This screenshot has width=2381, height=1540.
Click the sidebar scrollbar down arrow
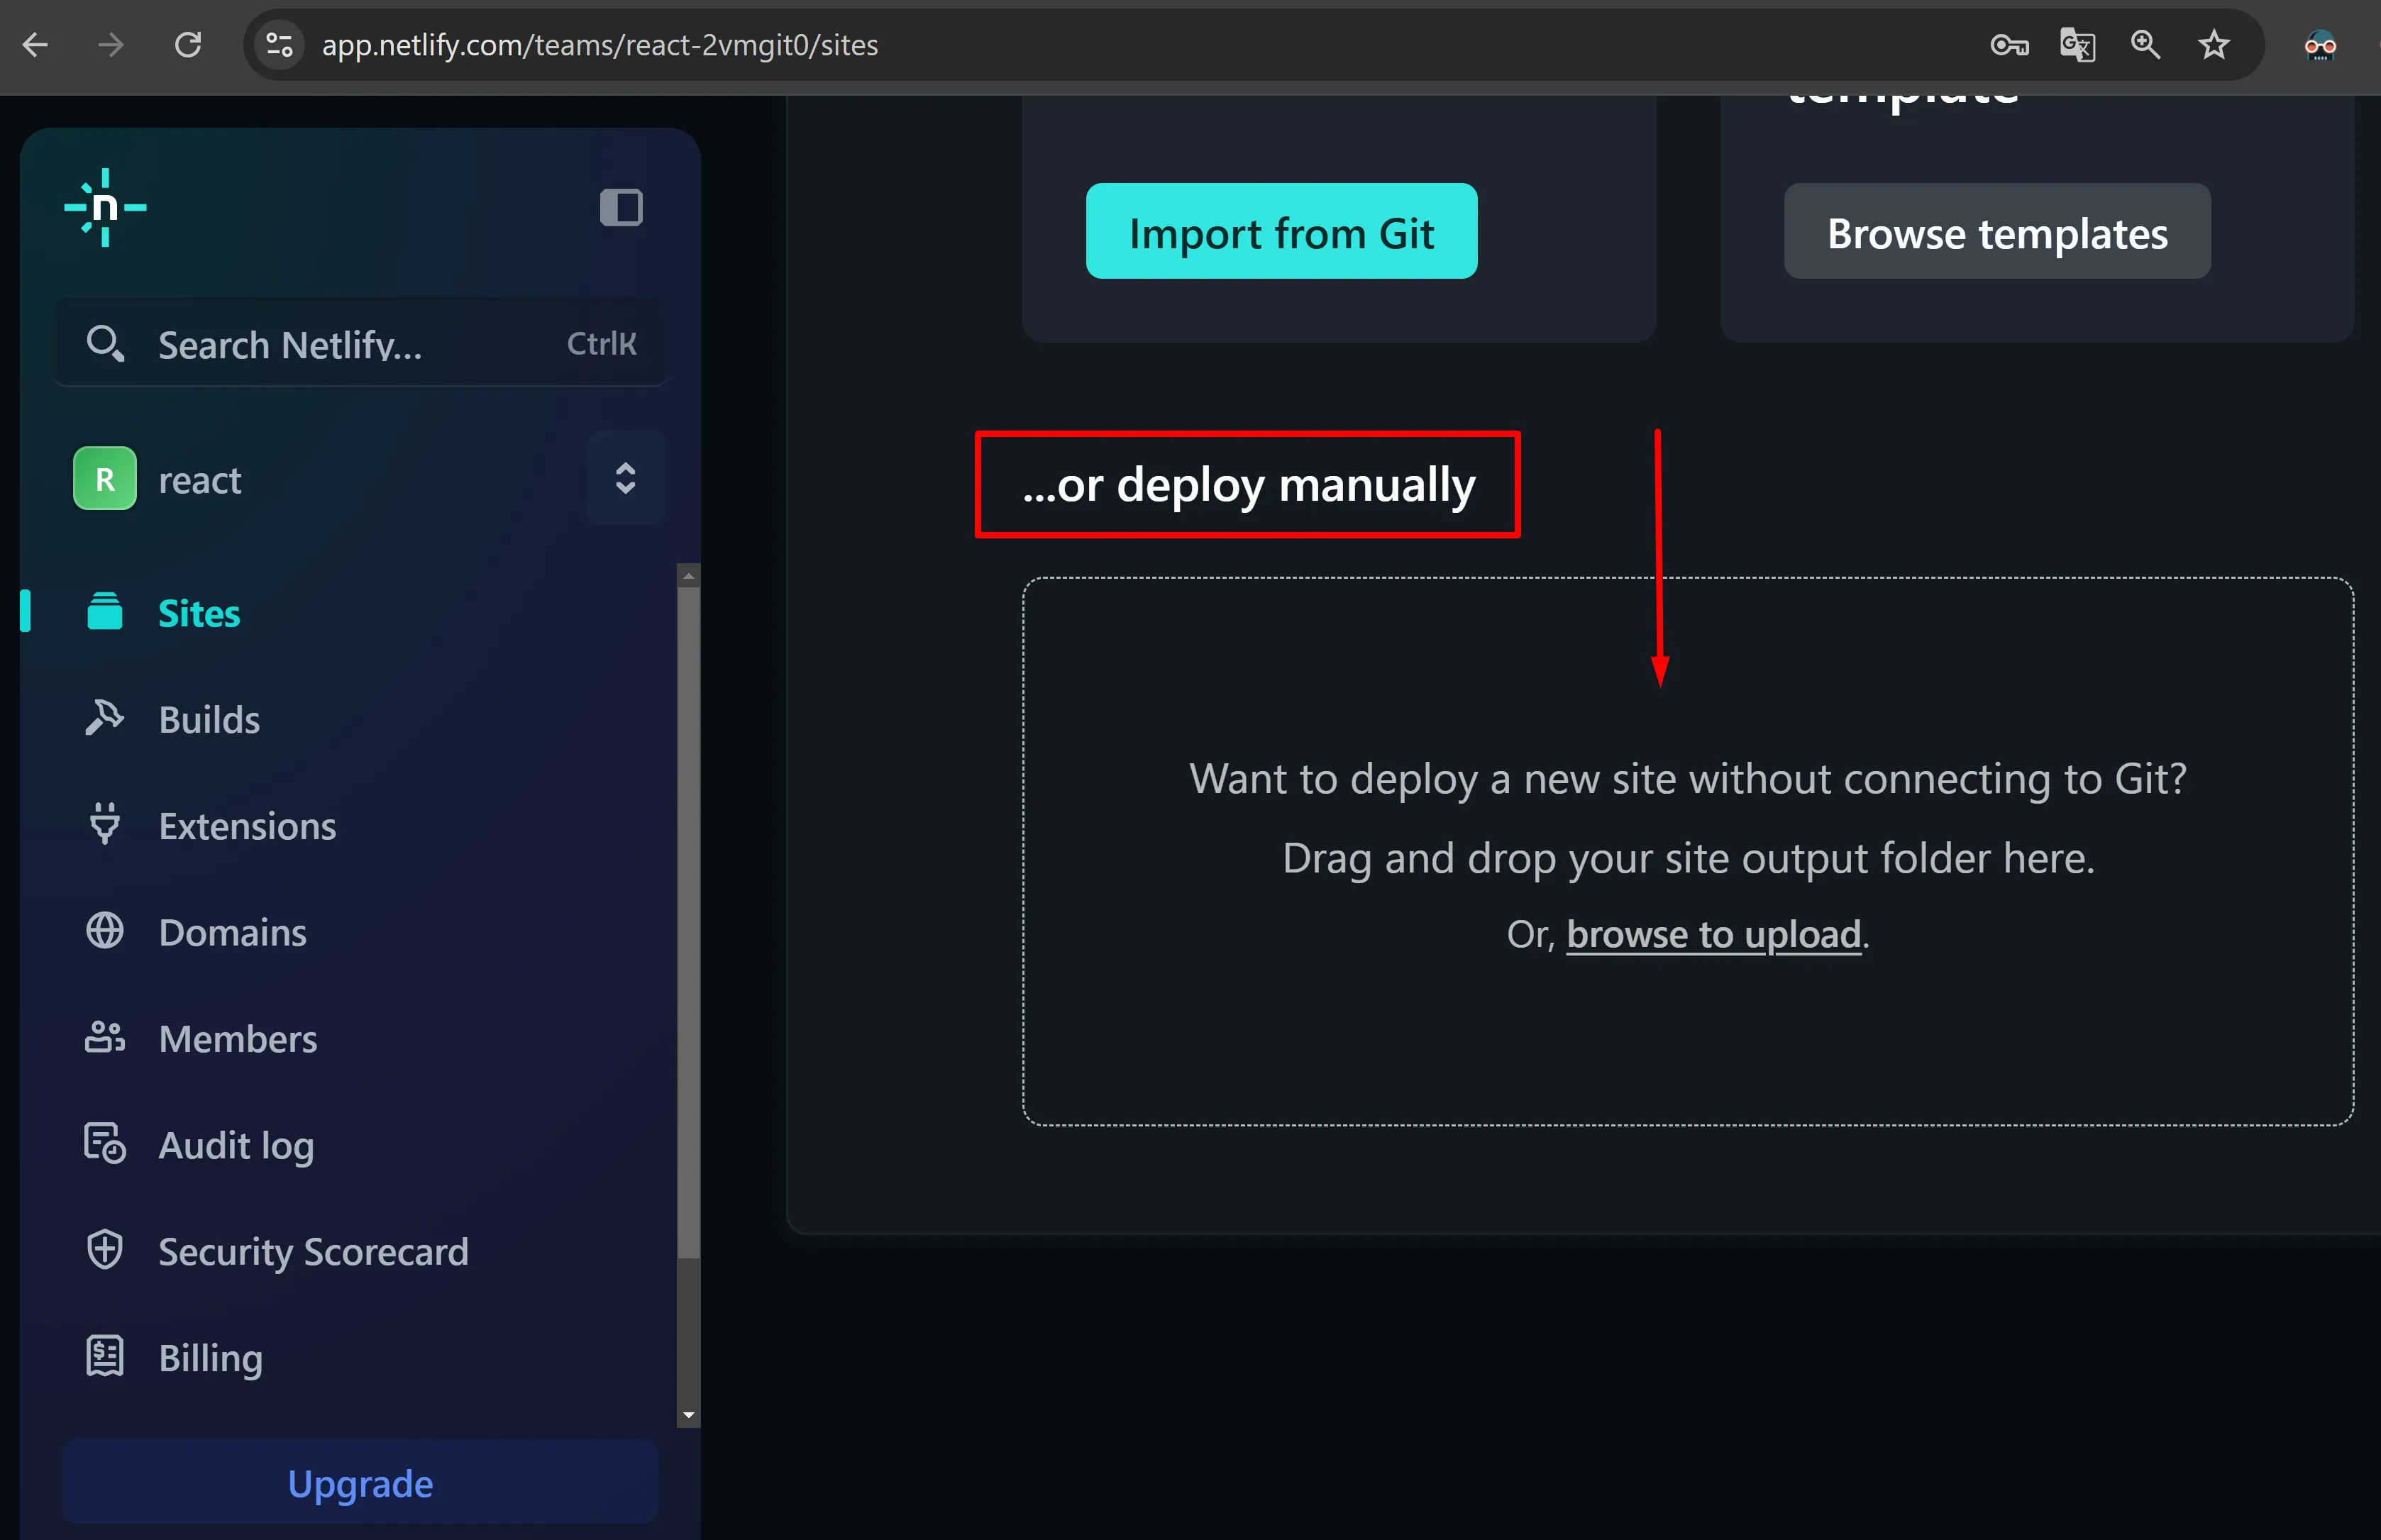(688, 1415)
